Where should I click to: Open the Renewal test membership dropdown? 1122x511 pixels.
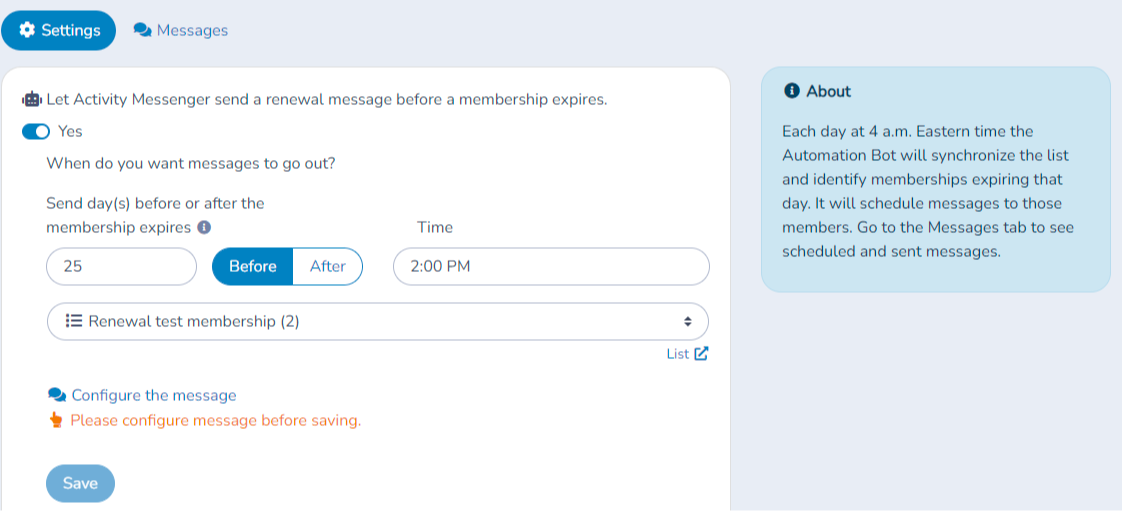click(x=378, y=321)
